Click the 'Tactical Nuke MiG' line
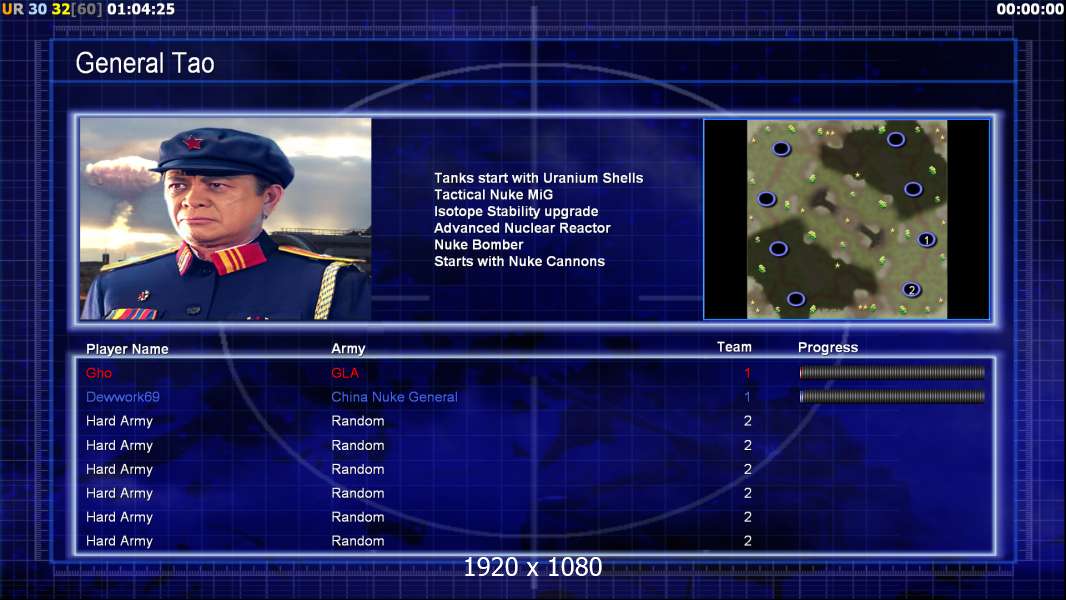Screen dimensions: 1066x600 point(494,194)
